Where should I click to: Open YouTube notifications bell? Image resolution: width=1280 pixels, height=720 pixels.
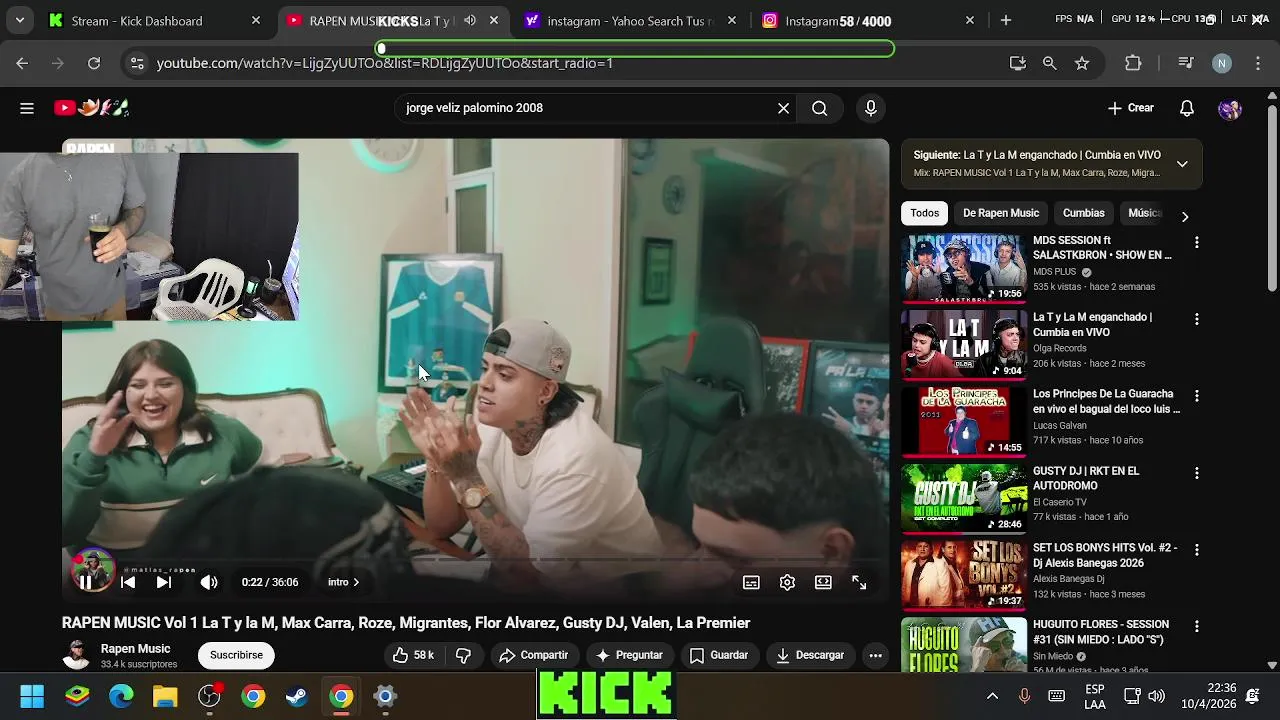point(1187,108)
